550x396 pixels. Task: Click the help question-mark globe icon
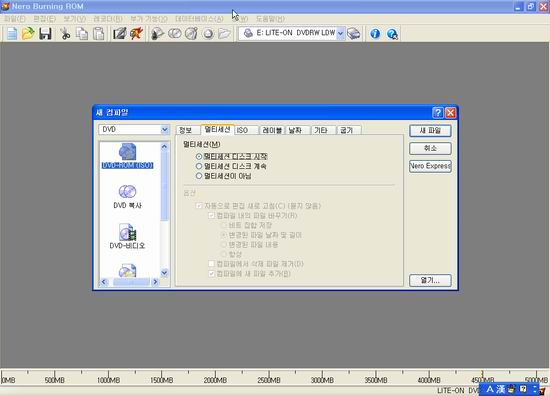392,34
